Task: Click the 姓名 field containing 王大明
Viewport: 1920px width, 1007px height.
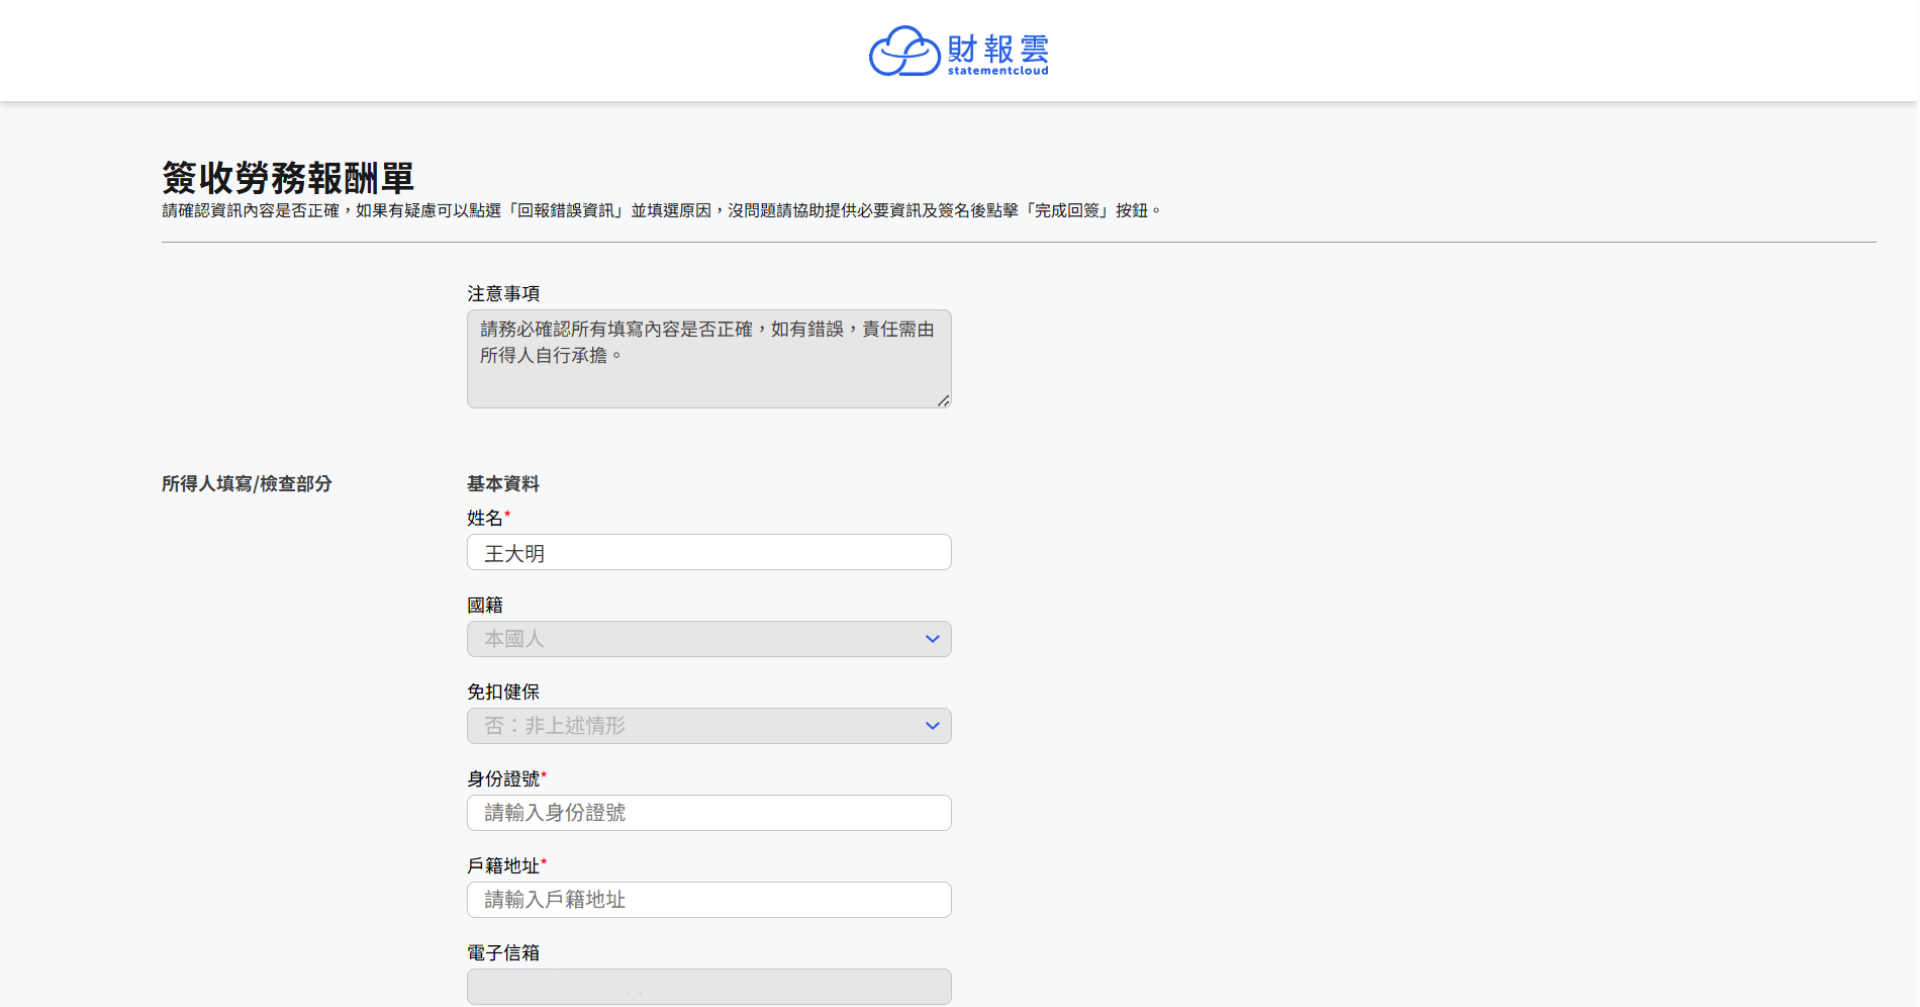Action: click(x=709, y=552)
